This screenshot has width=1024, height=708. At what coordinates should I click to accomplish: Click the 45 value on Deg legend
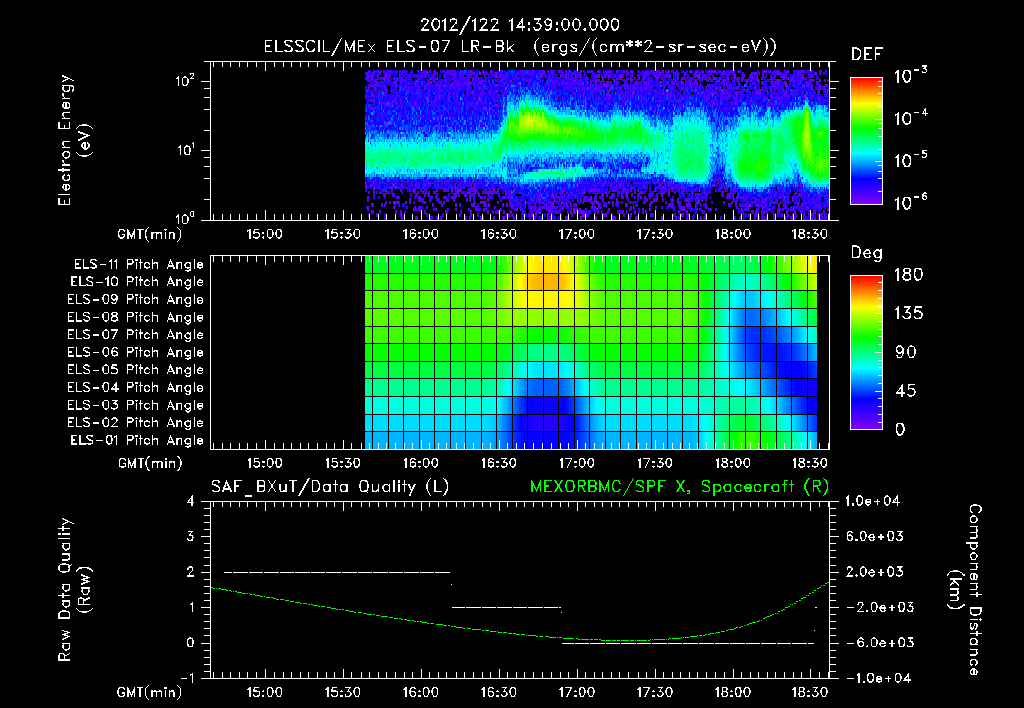click(905, 391)
